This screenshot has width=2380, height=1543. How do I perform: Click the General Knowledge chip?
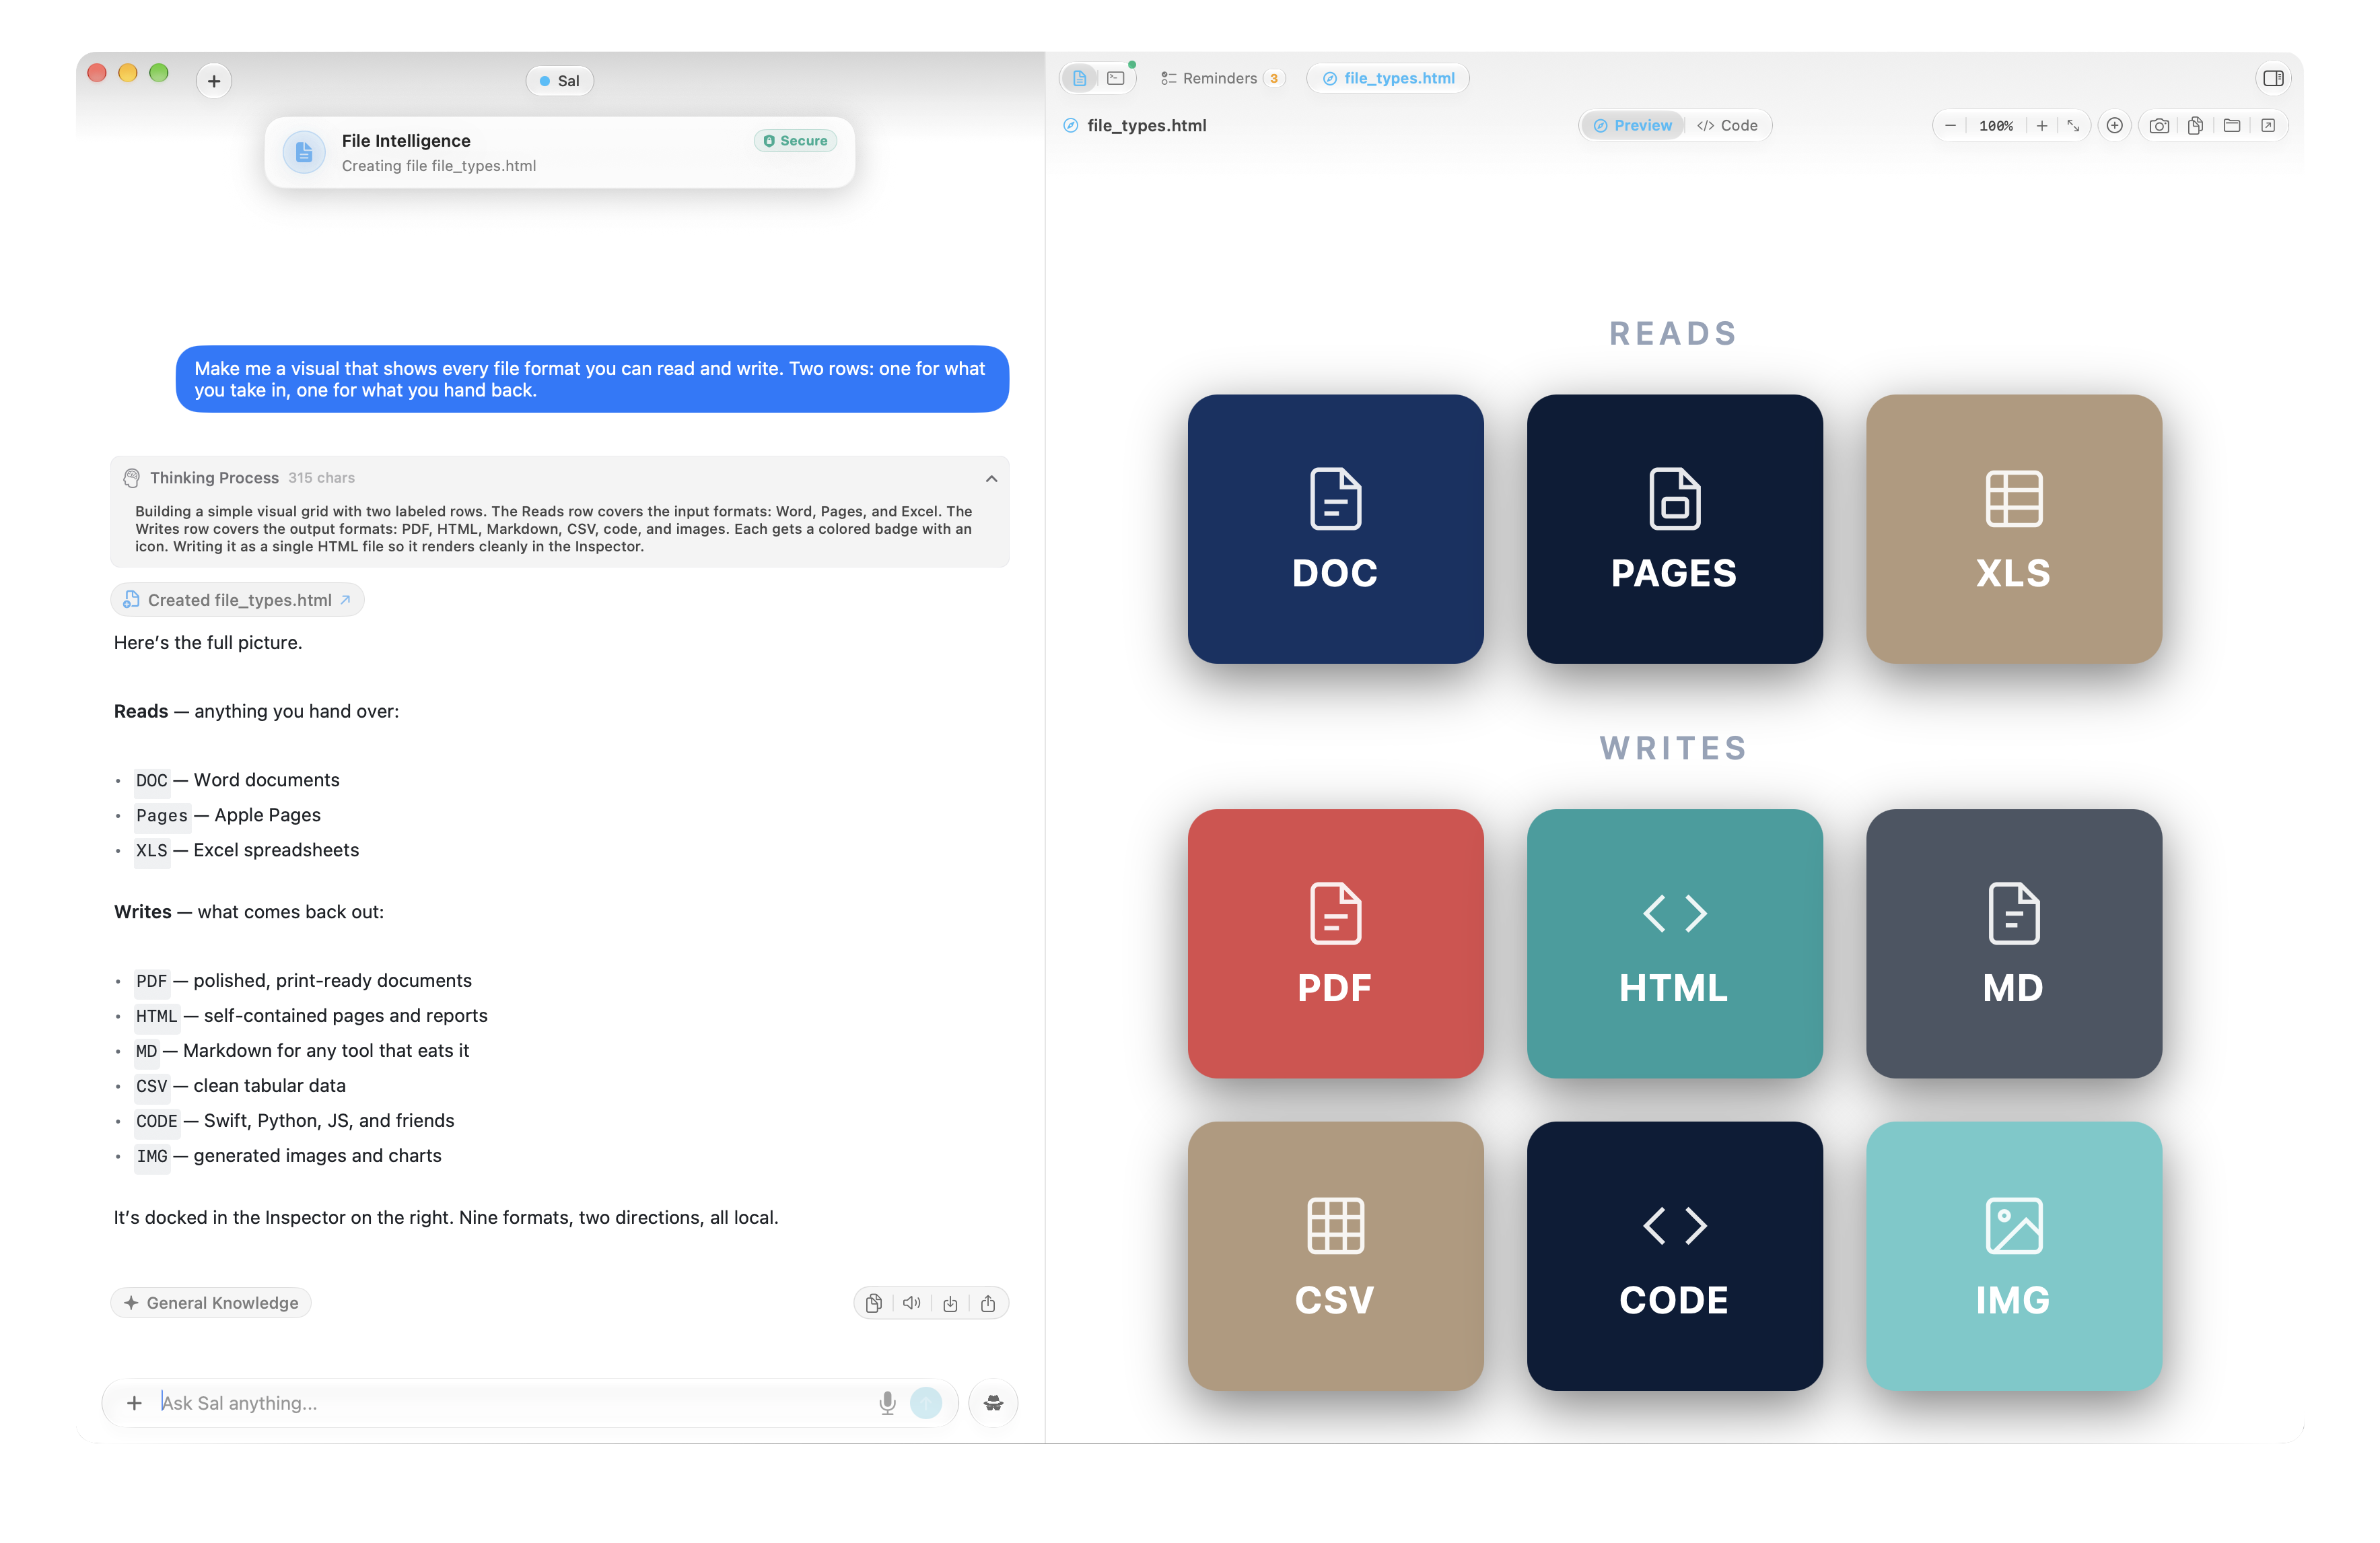211,1303
